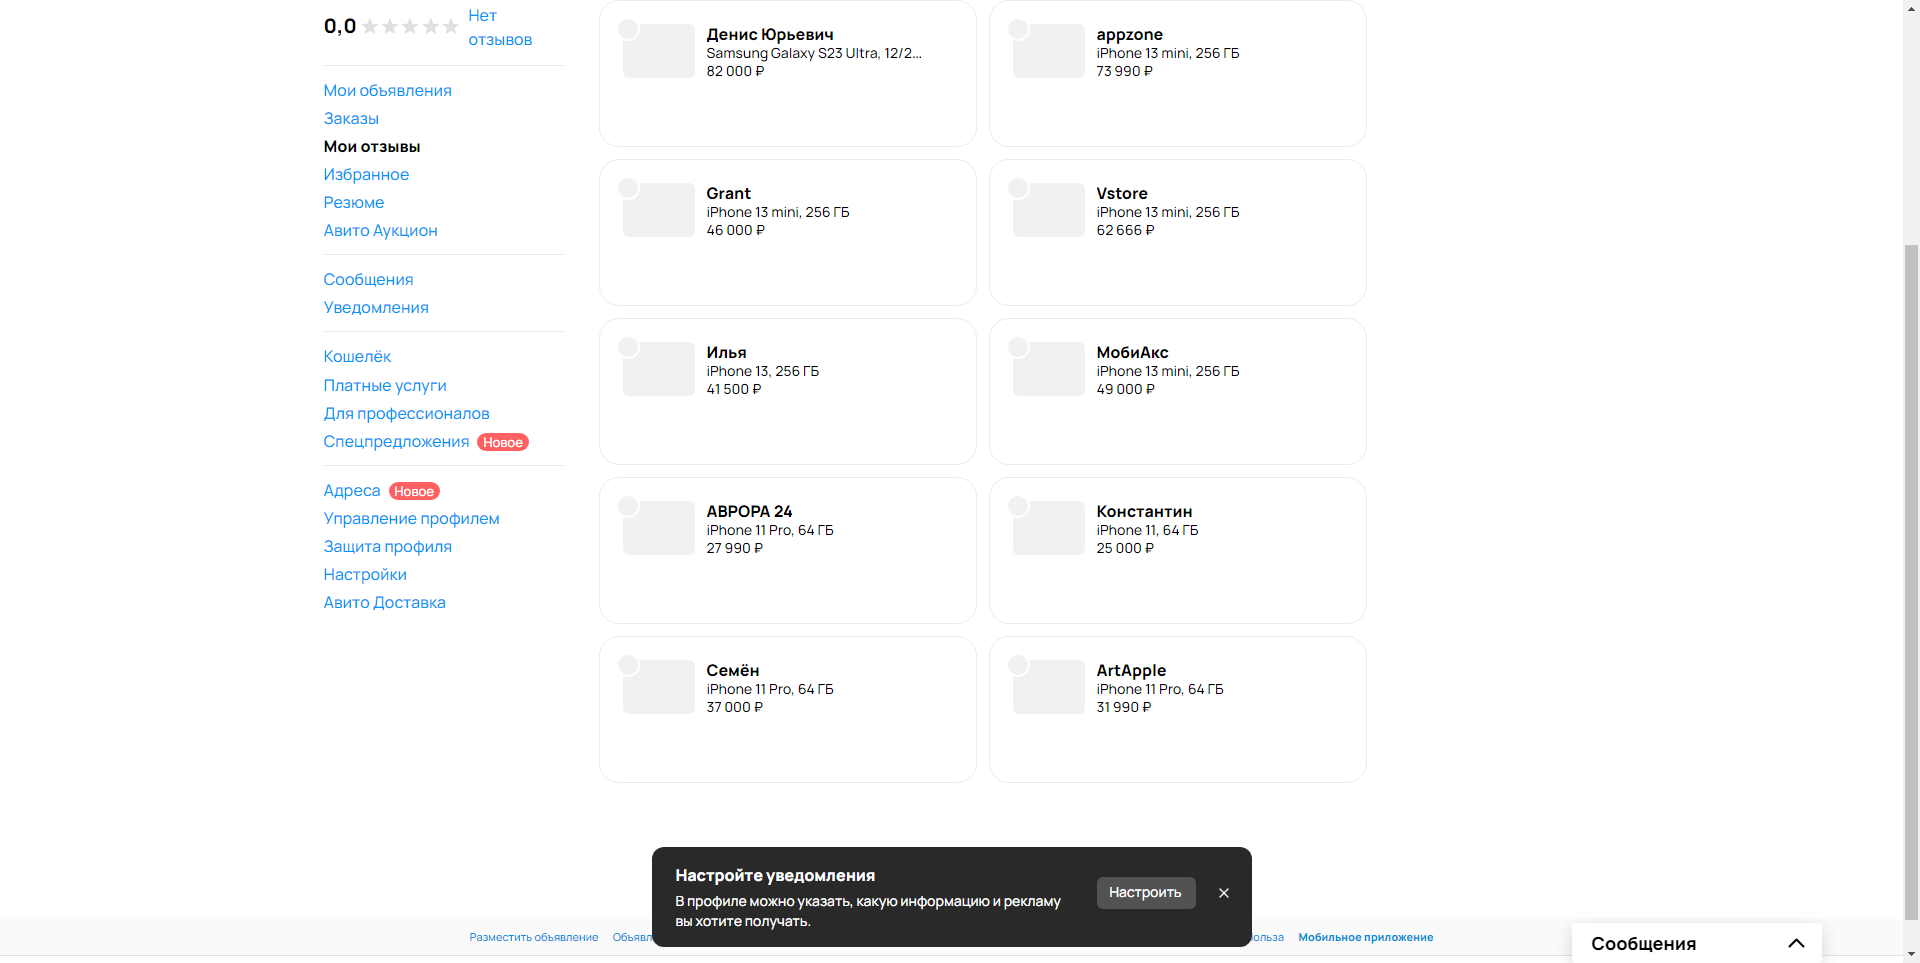
Task: Click Мобильное приложение footer link
Action: 1365,937
